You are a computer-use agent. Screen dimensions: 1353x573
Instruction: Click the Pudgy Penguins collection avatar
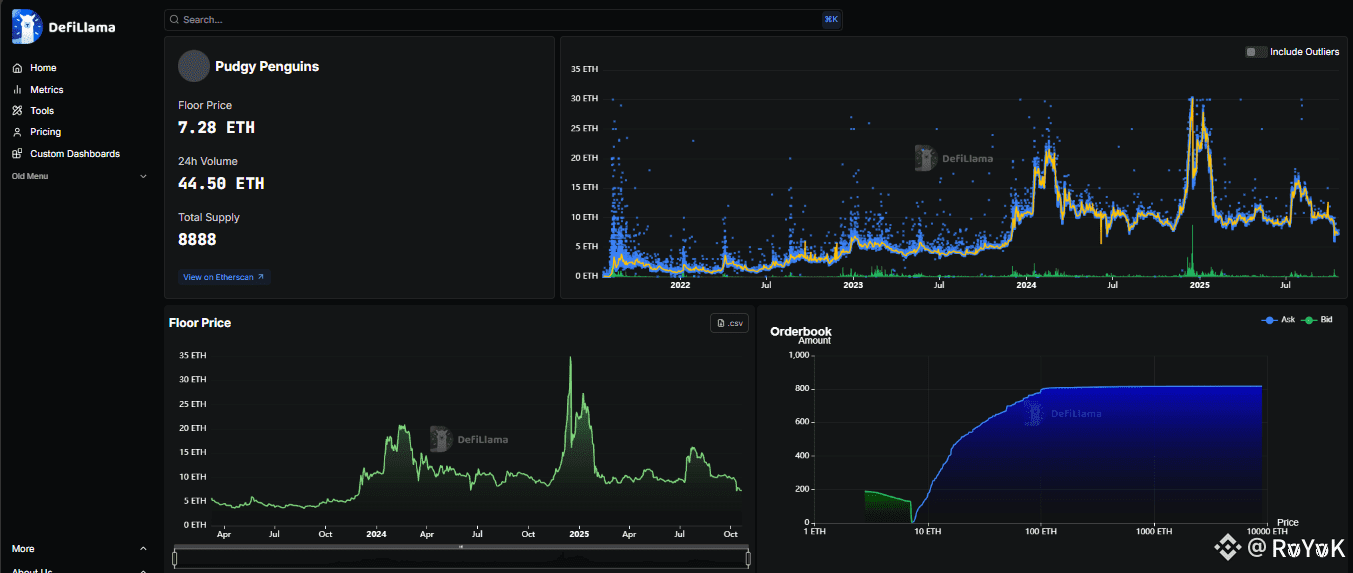coord(193,66)
